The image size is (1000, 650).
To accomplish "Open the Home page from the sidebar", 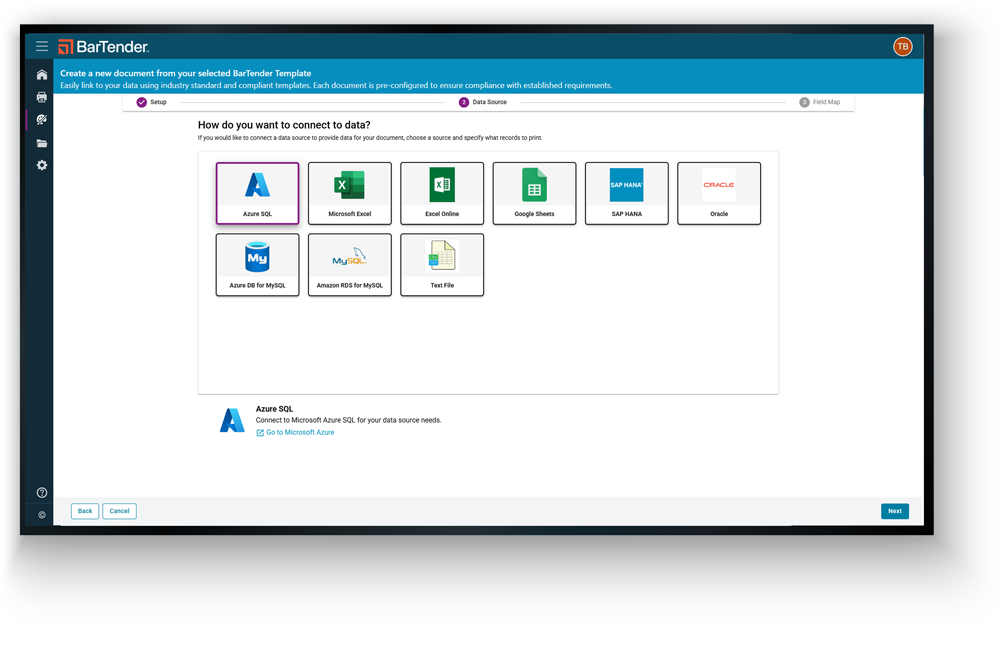I will point(41,74).
